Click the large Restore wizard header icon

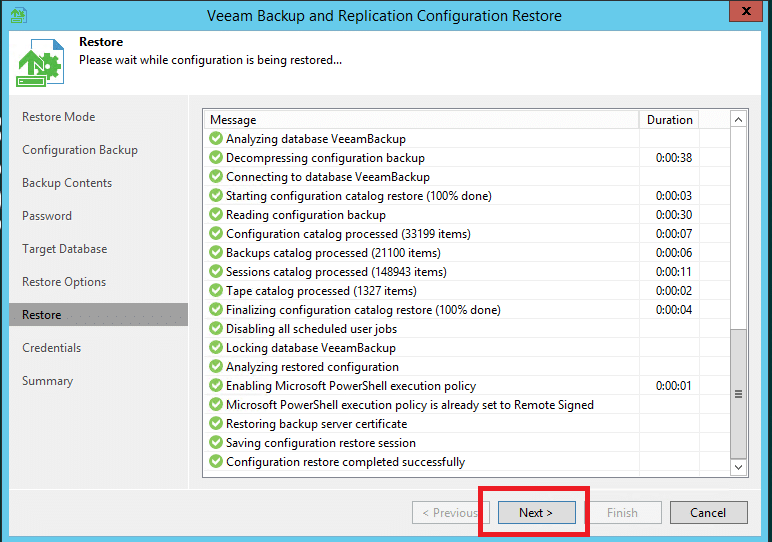click(40, 63)
